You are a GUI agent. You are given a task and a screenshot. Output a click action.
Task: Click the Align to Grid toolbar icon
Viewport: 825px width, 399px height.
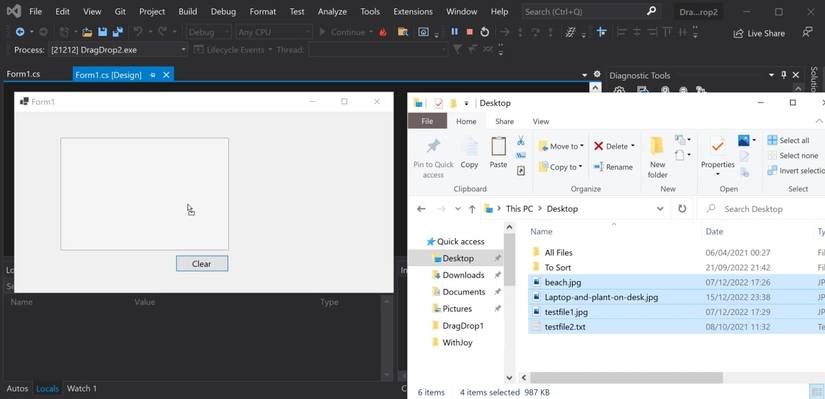[x=601, y=32]
